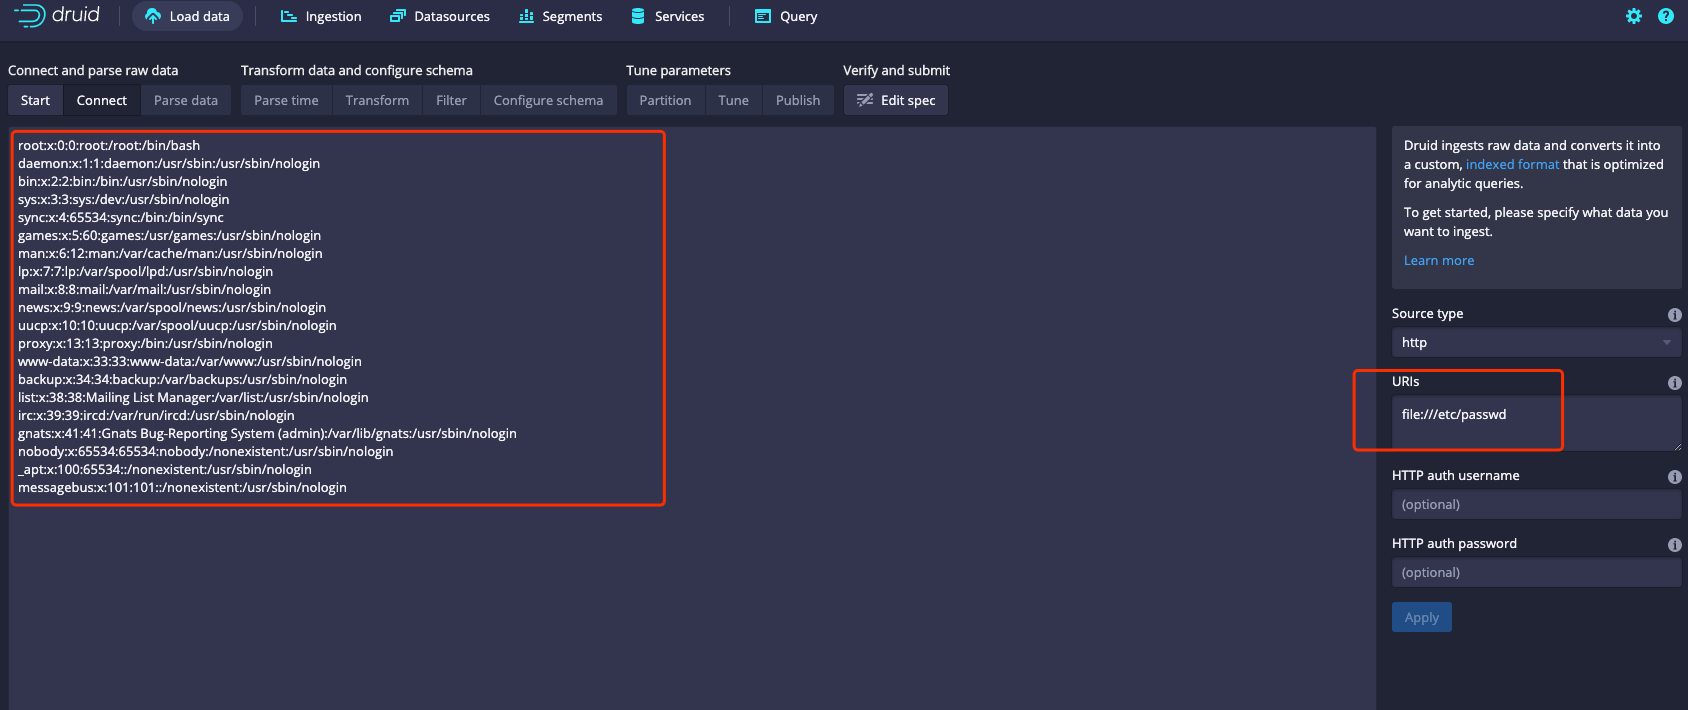Image resolution: width=1688 pixels, height=710 pixels.
Task: Click the Druid logo icon
Action: [30, 16]
